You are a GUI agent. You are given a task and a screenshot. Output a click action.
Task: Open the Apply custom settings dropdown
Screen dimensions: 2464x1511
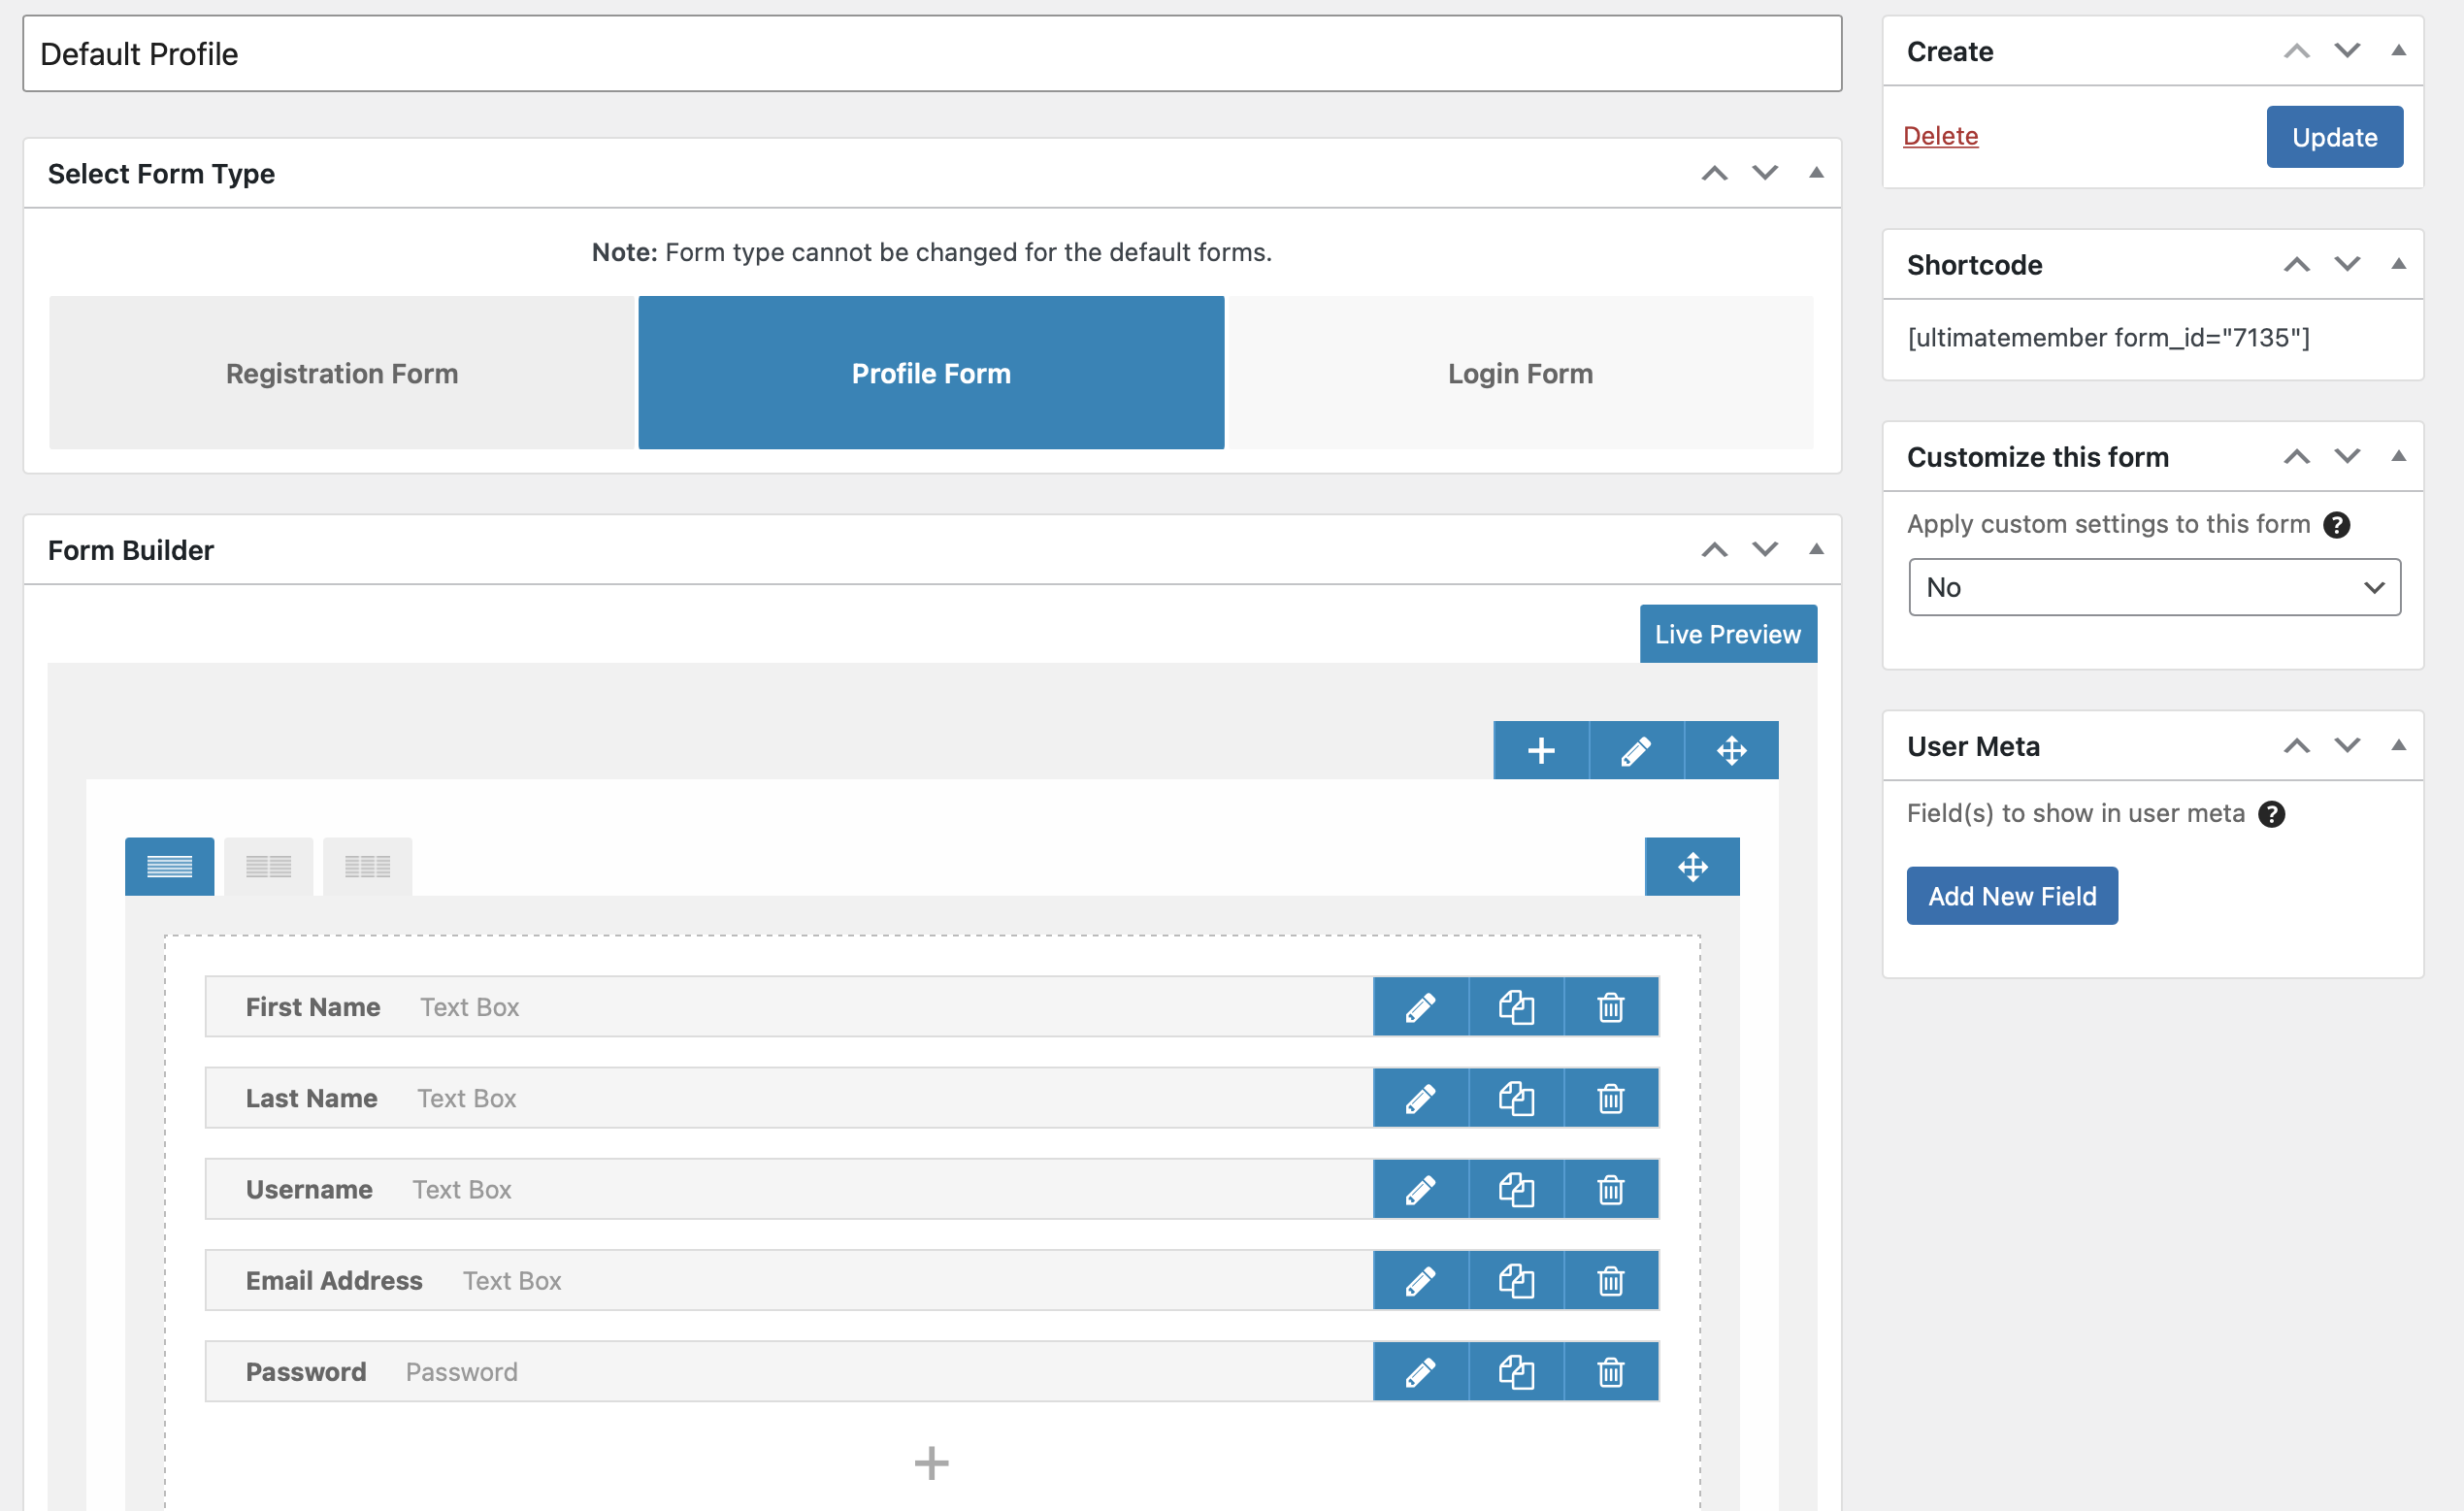[2152, 587]
